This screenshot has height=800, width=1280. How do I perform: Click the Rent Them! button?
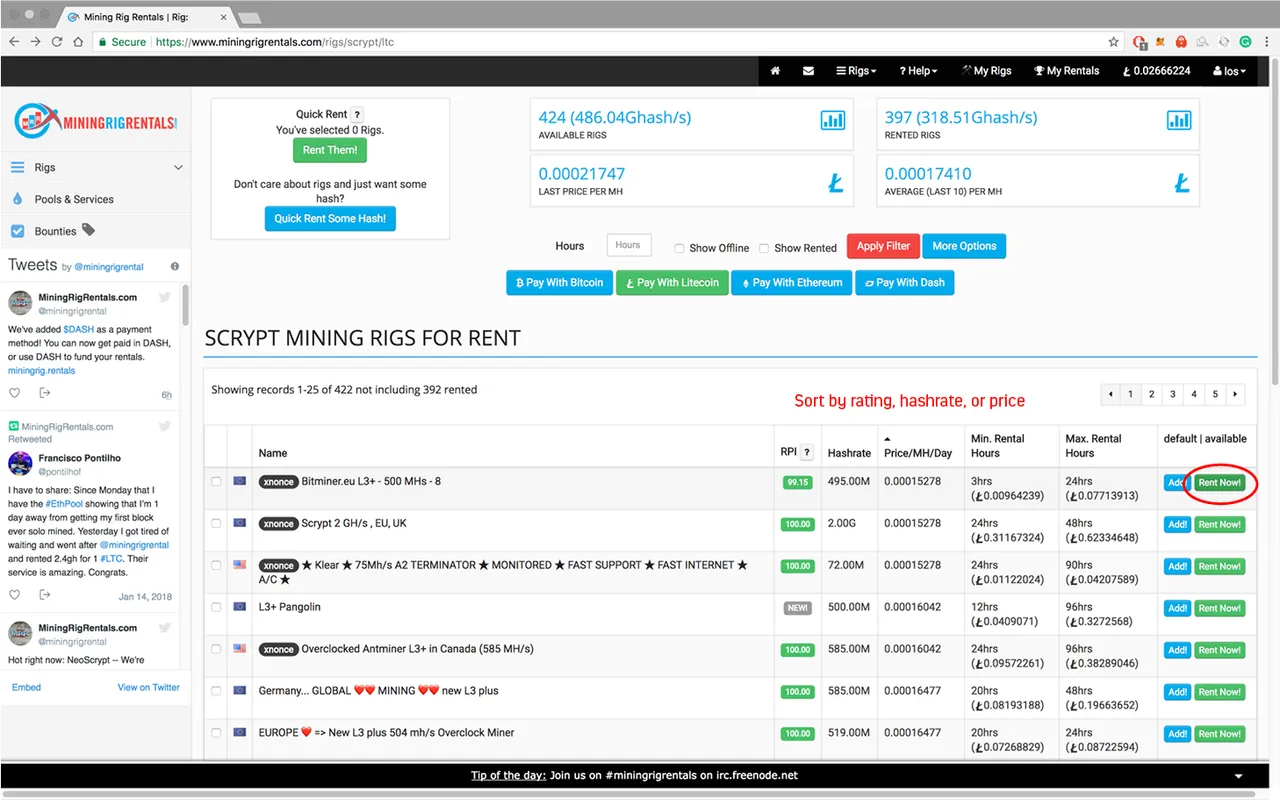pyautogui.click(x=330, y=150)
